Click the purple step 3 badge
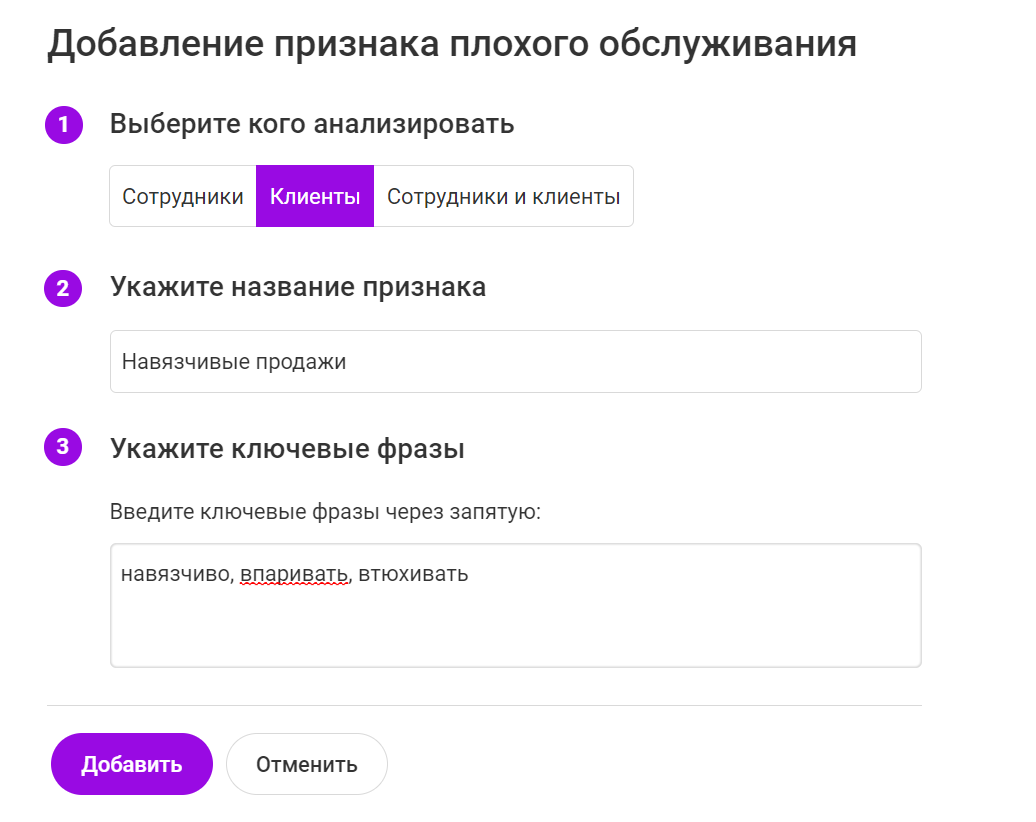 63,448
